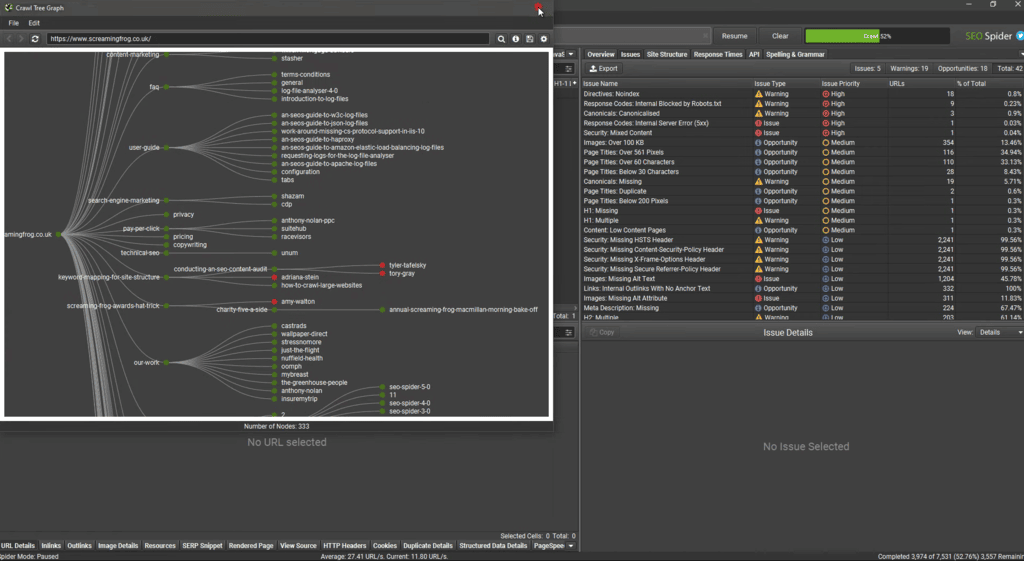The width and height of the screenshot is (1024, 561).
Task: Open the Rendered Page bottom tab
Action: pyautogui.click(x=251, y=545)
